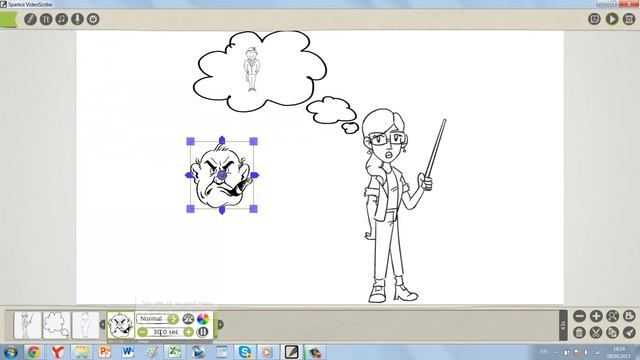Screen dimensions: 640x360
Task: Open the canvas paper options icon
Action: click(x=594, y=19)
